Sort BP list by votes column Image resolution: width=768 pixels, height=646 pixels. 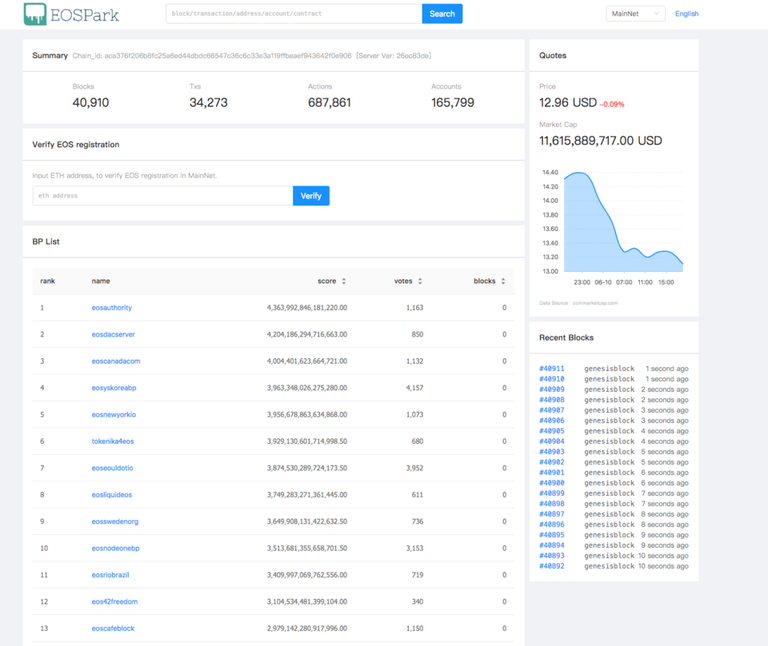(x=419, y=281)
